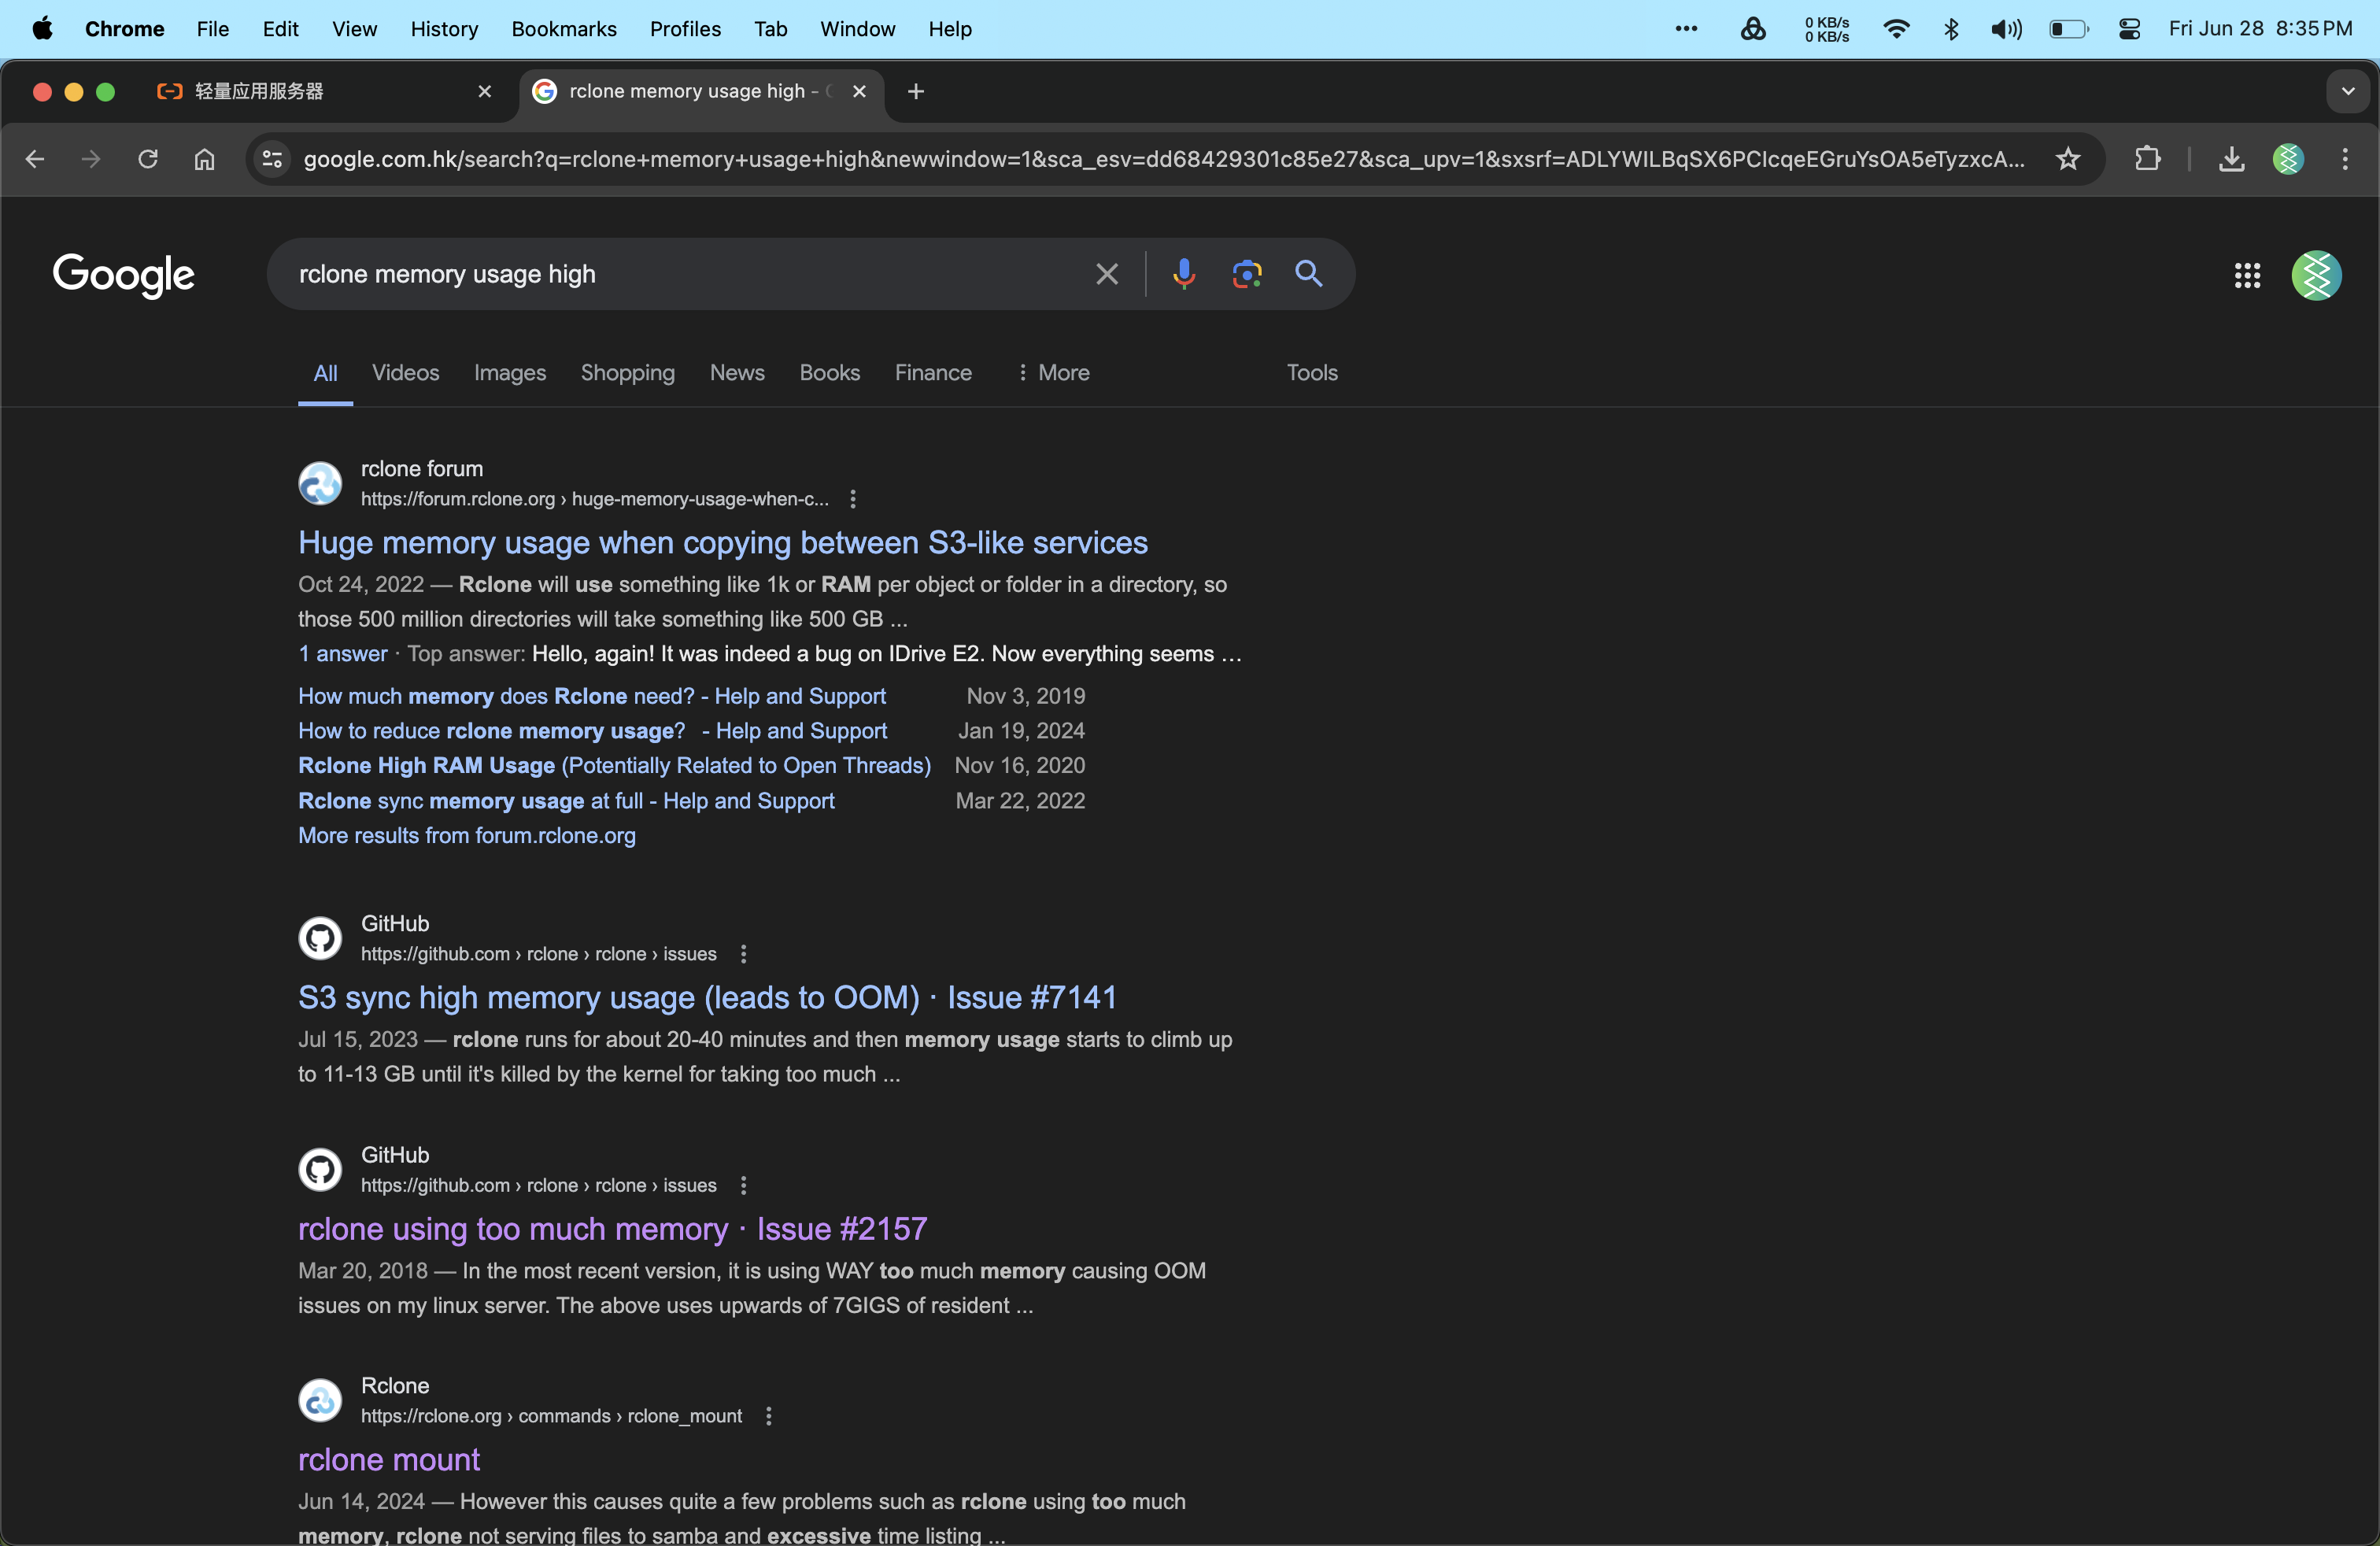This screenshot has width=2380, height=1546.
Task: Expand the More search filters
Action: (x=1053, y=372)
